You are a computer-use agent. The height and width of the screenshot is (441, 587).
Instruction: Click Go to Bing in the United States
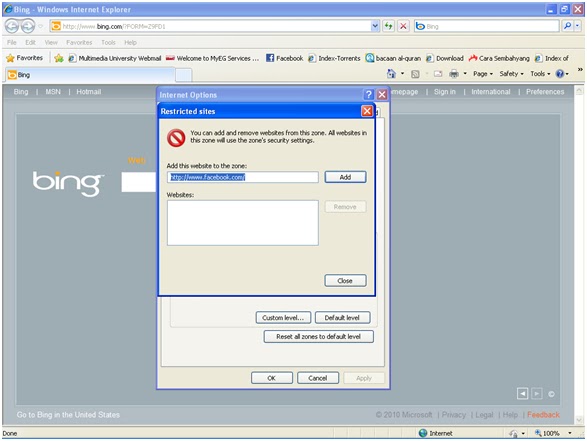(68, 415)
